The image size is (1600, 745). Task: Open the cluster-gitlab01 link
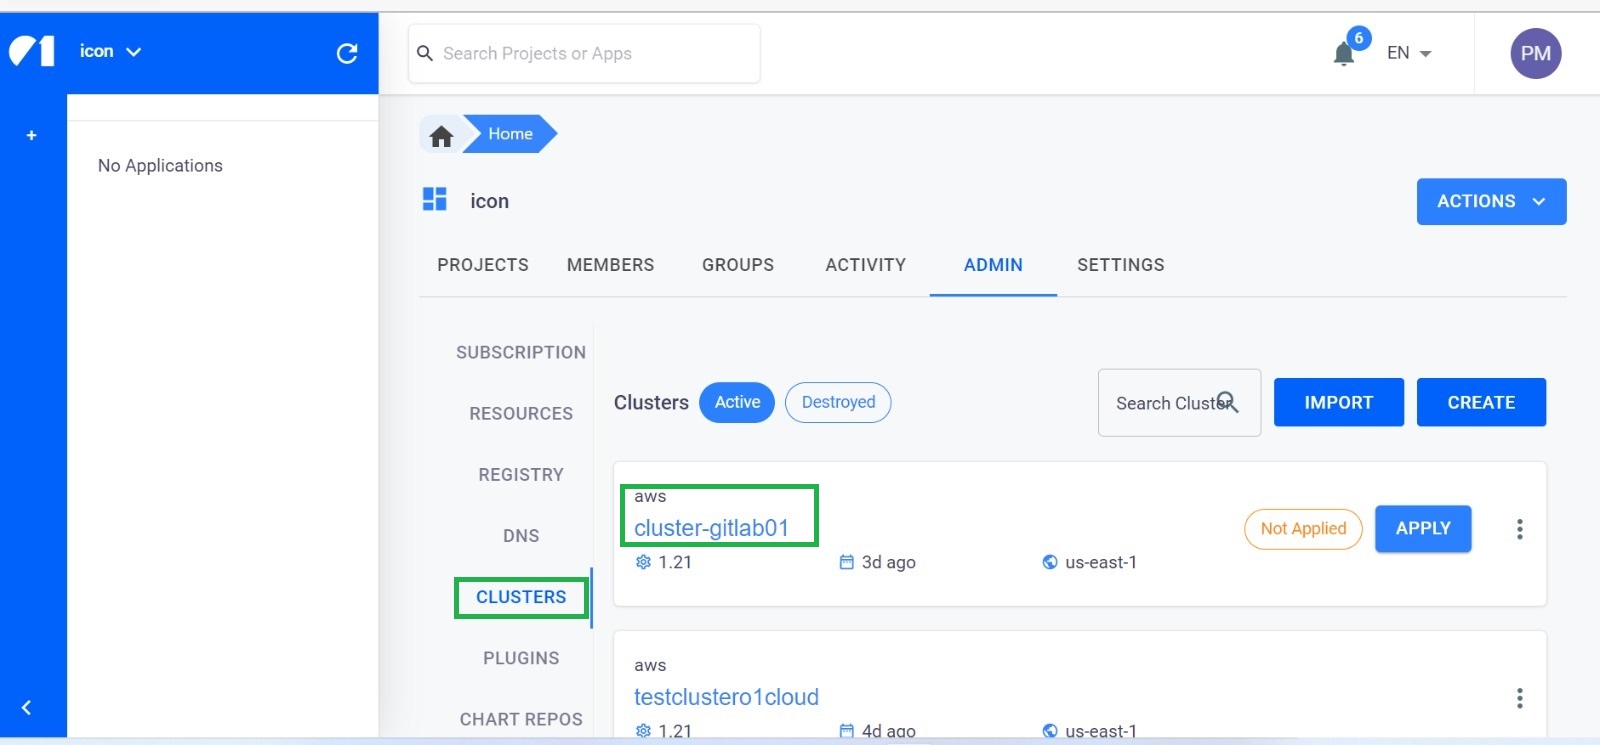coord(711,528)
